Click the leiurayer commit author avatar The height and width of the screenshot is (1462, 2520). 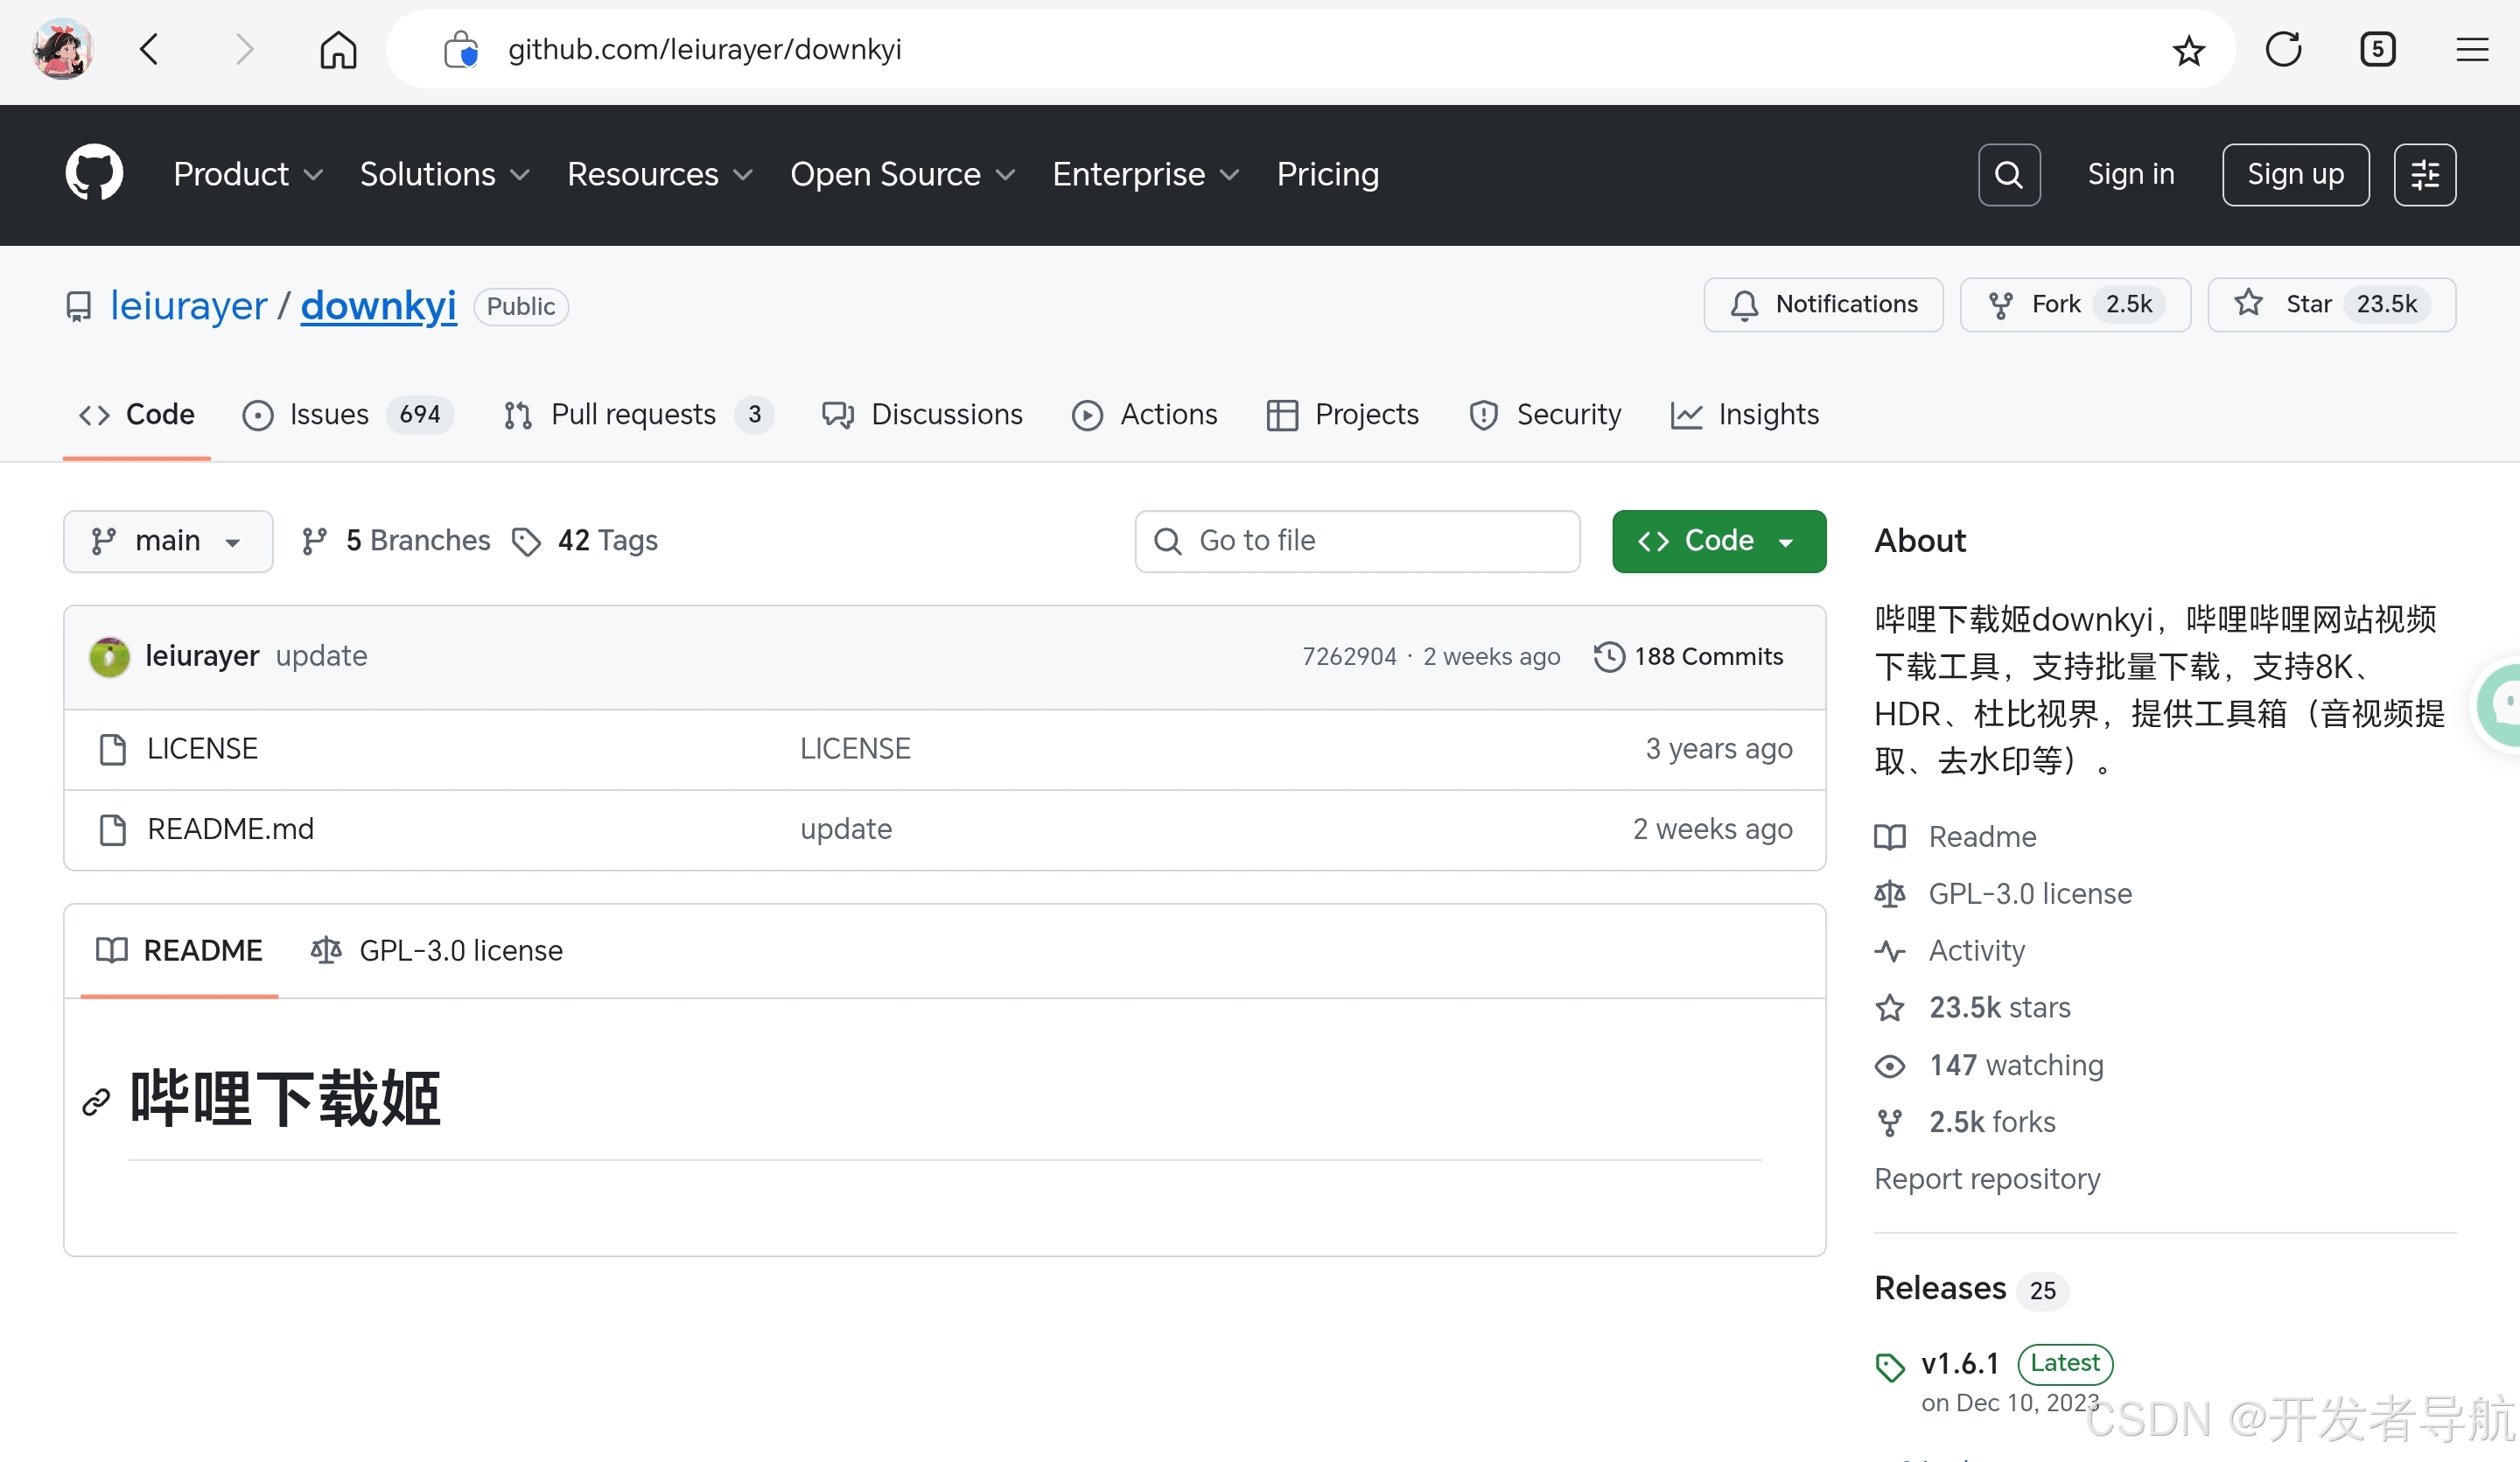(x=109, y=657)
